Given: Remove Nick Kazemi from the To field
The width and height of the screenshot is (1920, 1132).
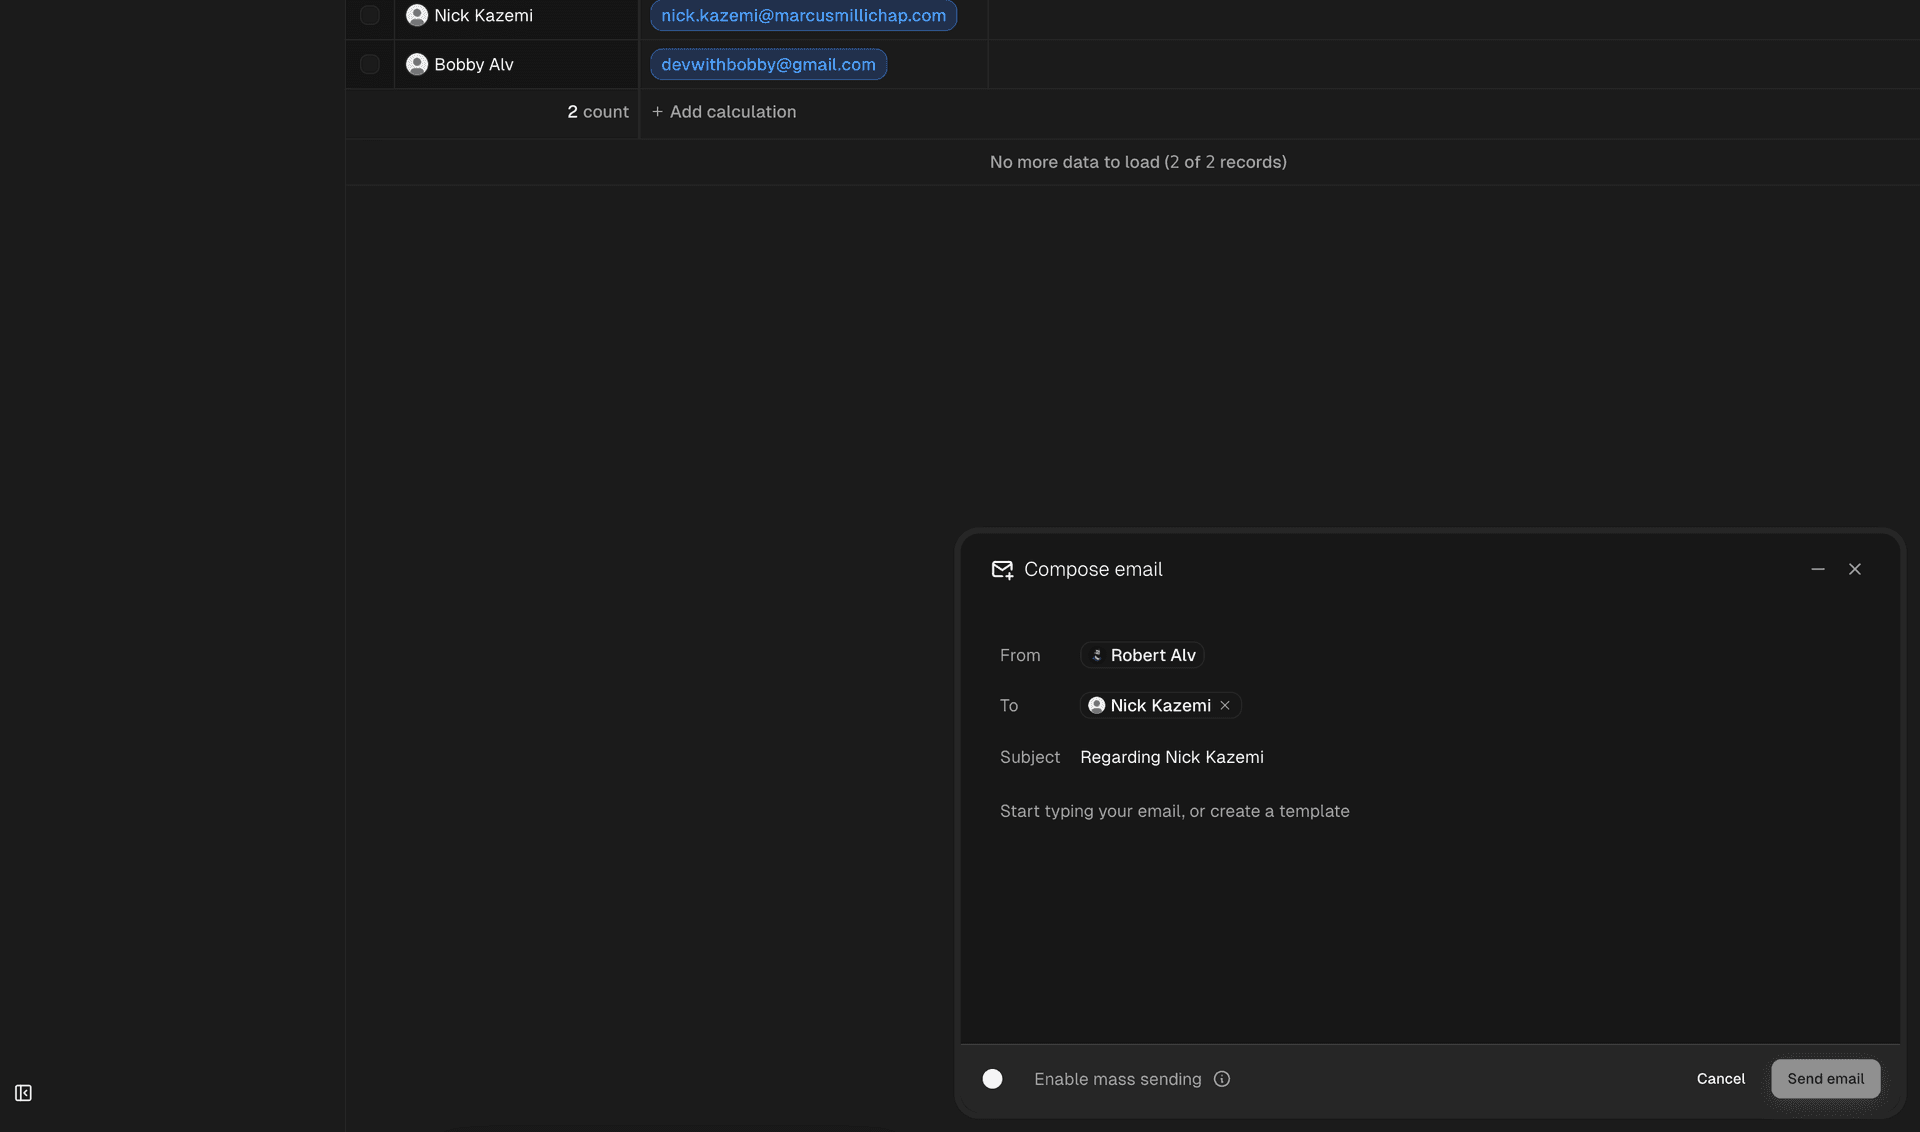Looking at the screenshot, I should pyautogui.click(x=1225, y=705).
